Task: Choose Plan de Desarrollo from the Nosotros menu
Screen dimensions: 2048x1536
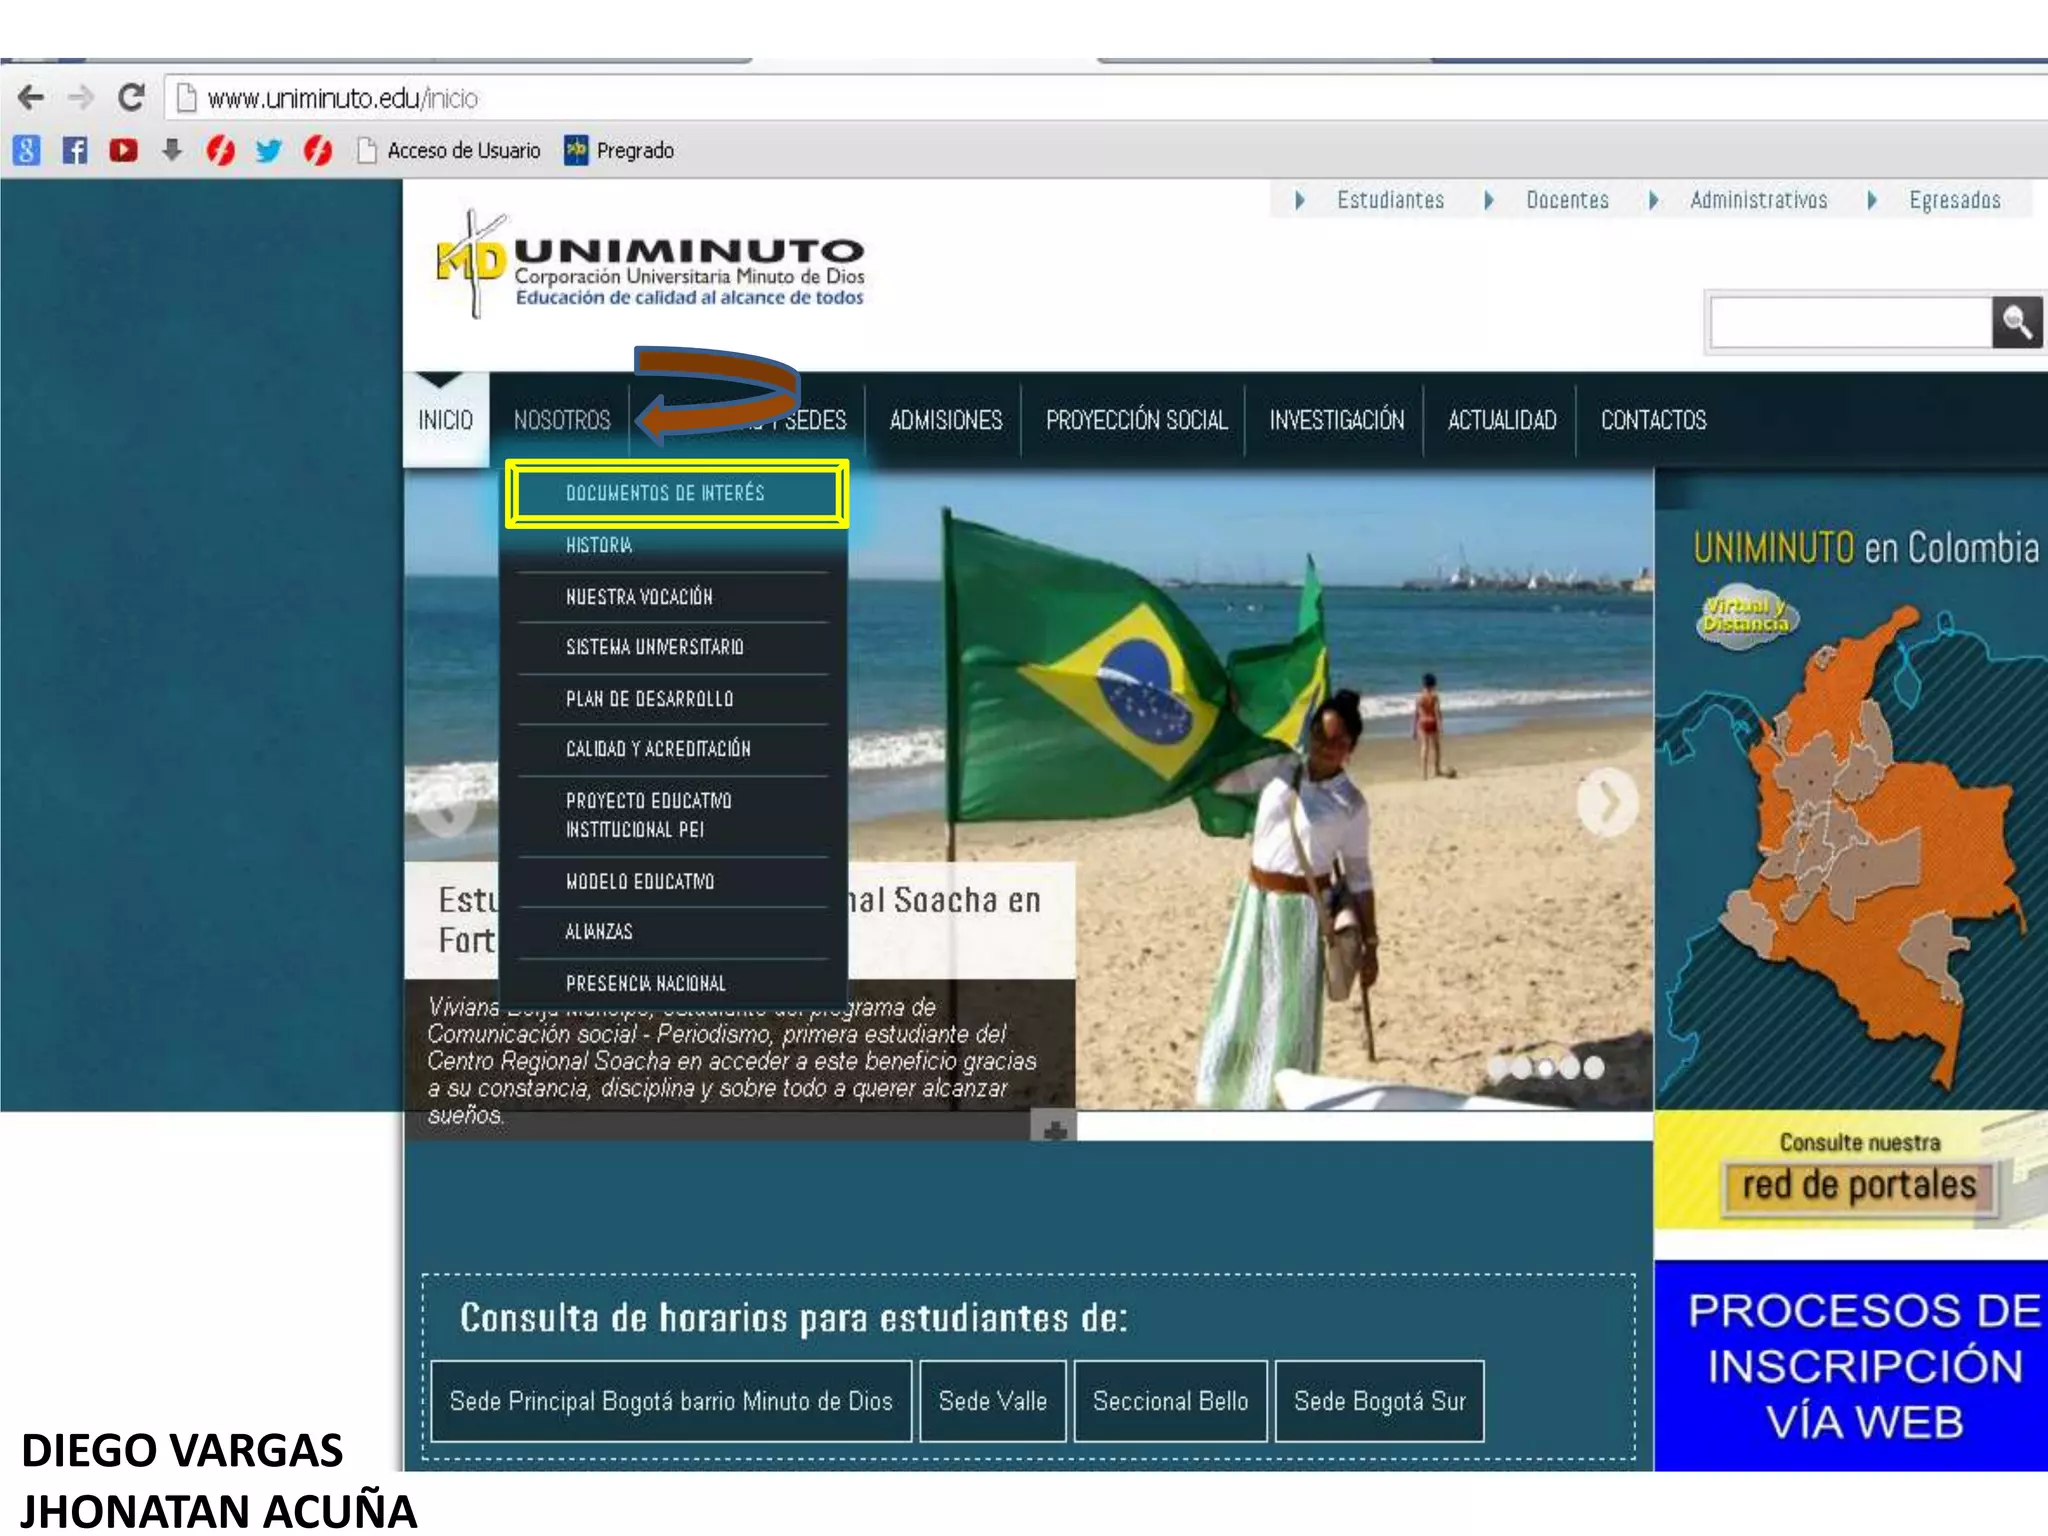Action: [x=649, y=699]
